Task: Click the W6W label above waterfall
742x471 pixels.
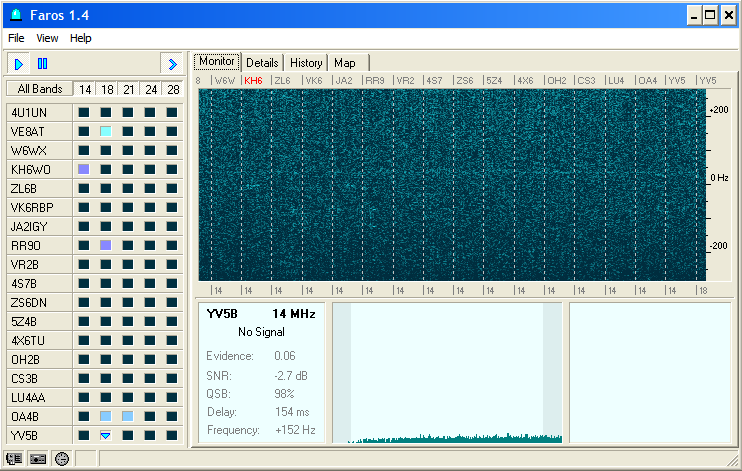Action: (225, 80)
